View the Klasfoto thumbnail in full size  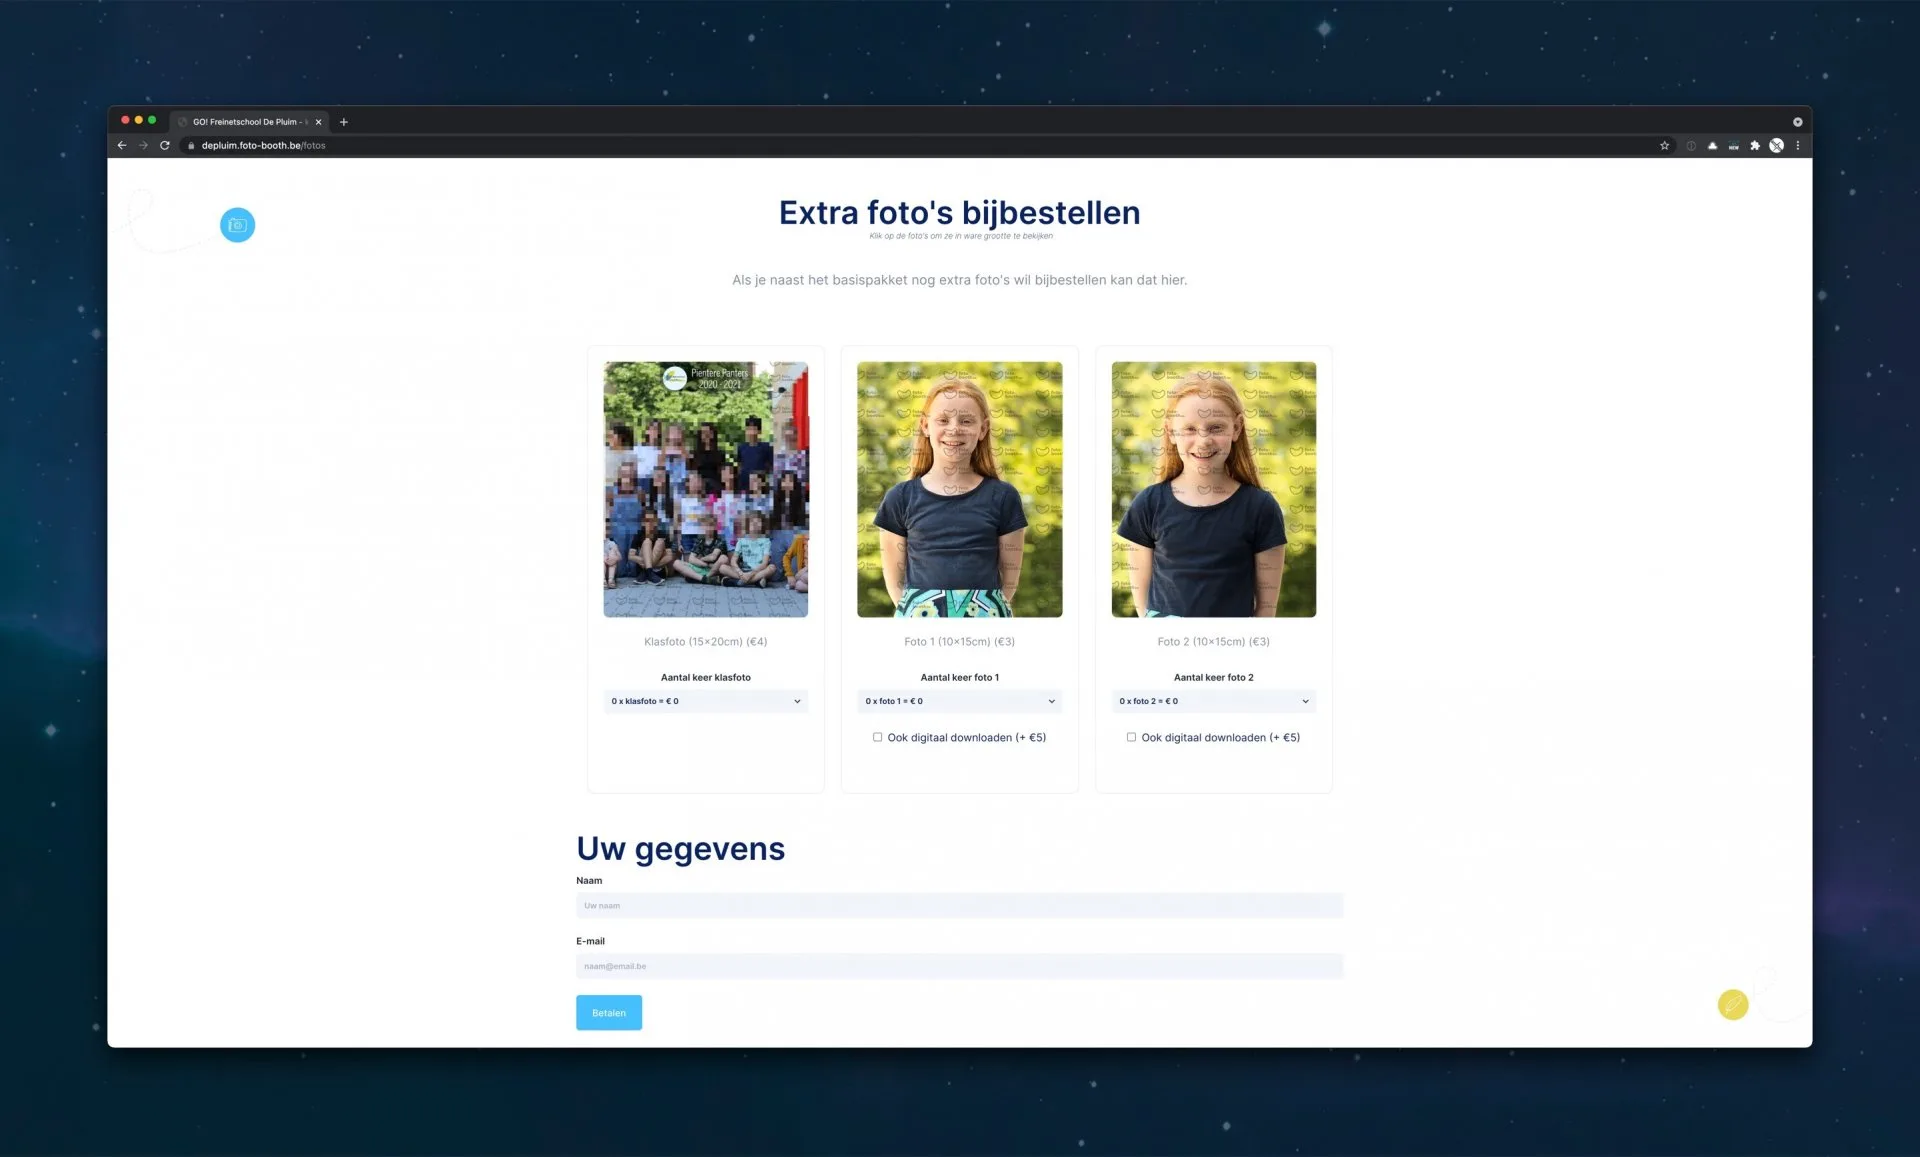point(705,489)
